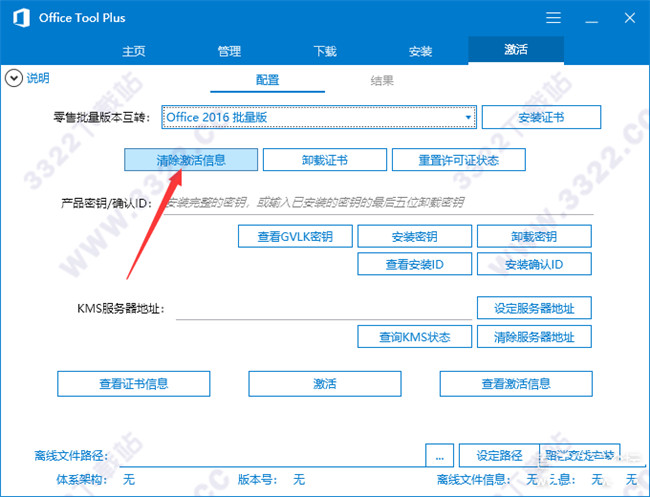Select the 配置 sub-tab
The height and width of the screenshot is (497, 650).
pyautogui.click(x=267, y=80)
